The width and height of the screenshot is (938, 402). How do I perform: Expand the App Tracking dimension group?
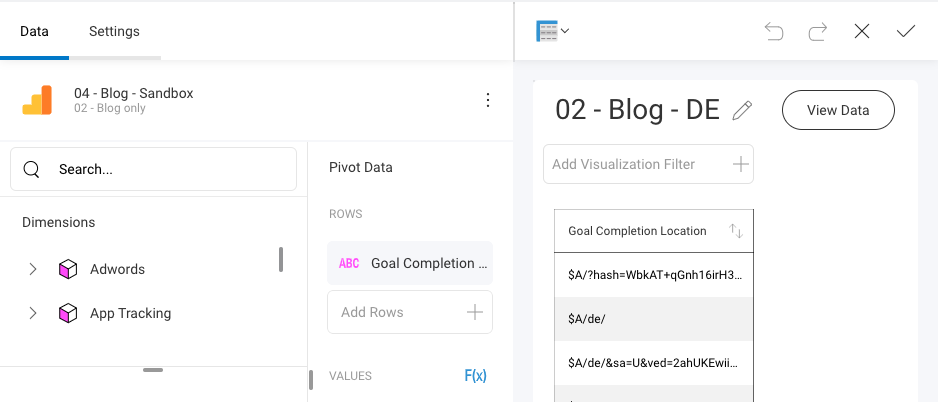pos(33,313)
